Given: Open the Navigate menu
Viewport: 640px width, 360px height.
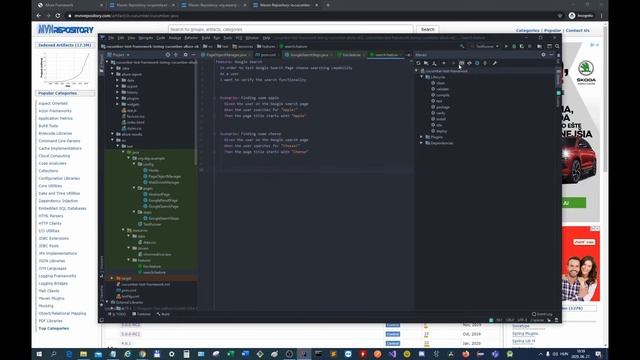Looking at the screenshot, I should coord(146,38).
